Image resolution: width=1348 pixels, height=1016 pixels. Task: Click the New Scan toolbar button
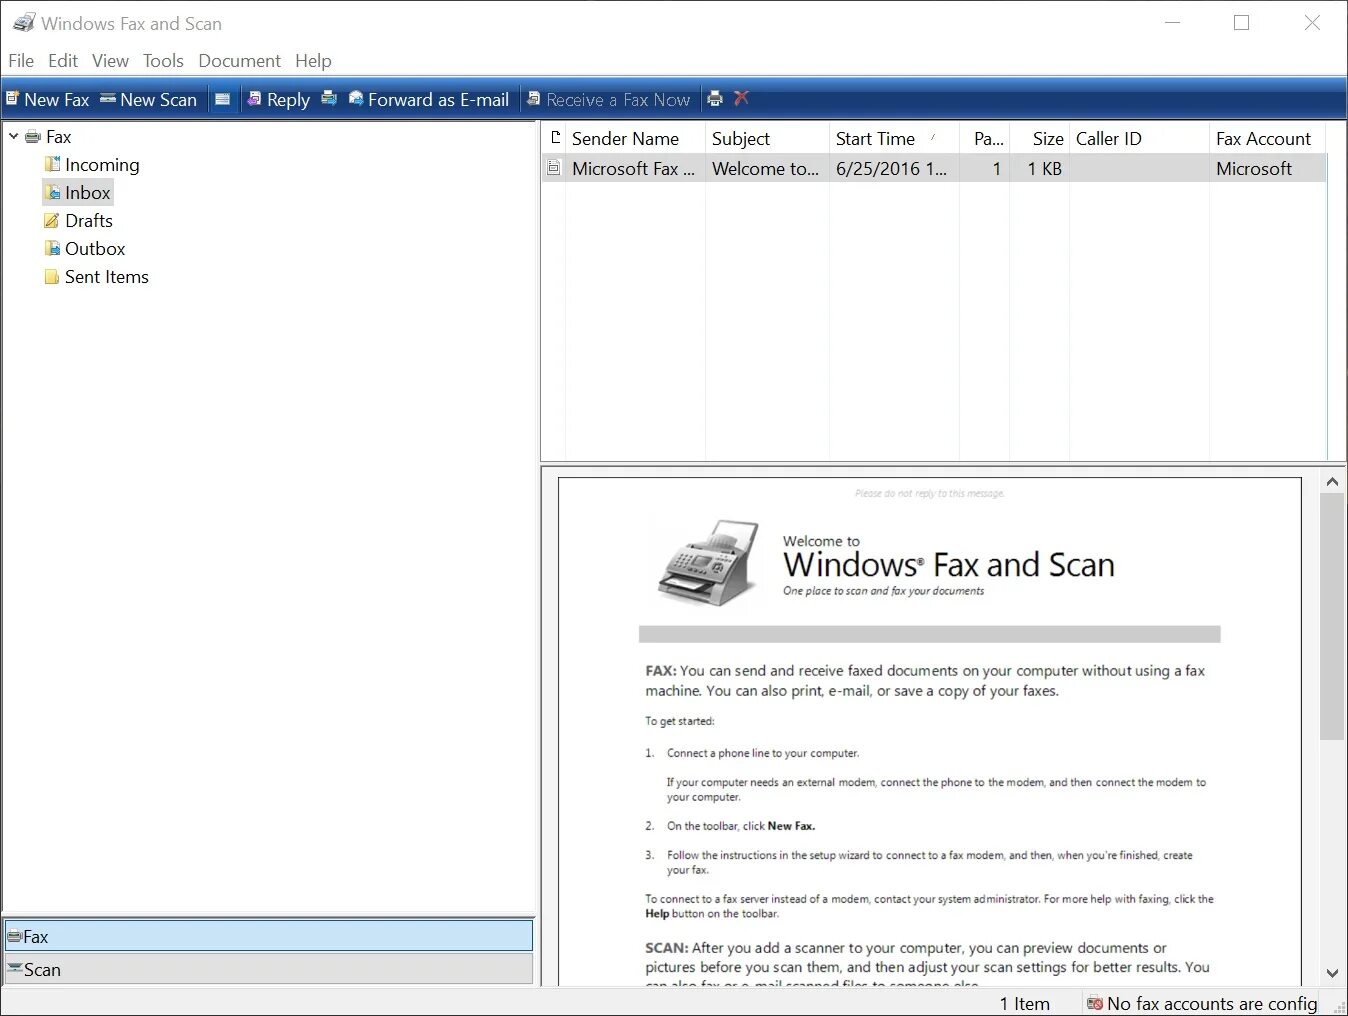(148, 99)
